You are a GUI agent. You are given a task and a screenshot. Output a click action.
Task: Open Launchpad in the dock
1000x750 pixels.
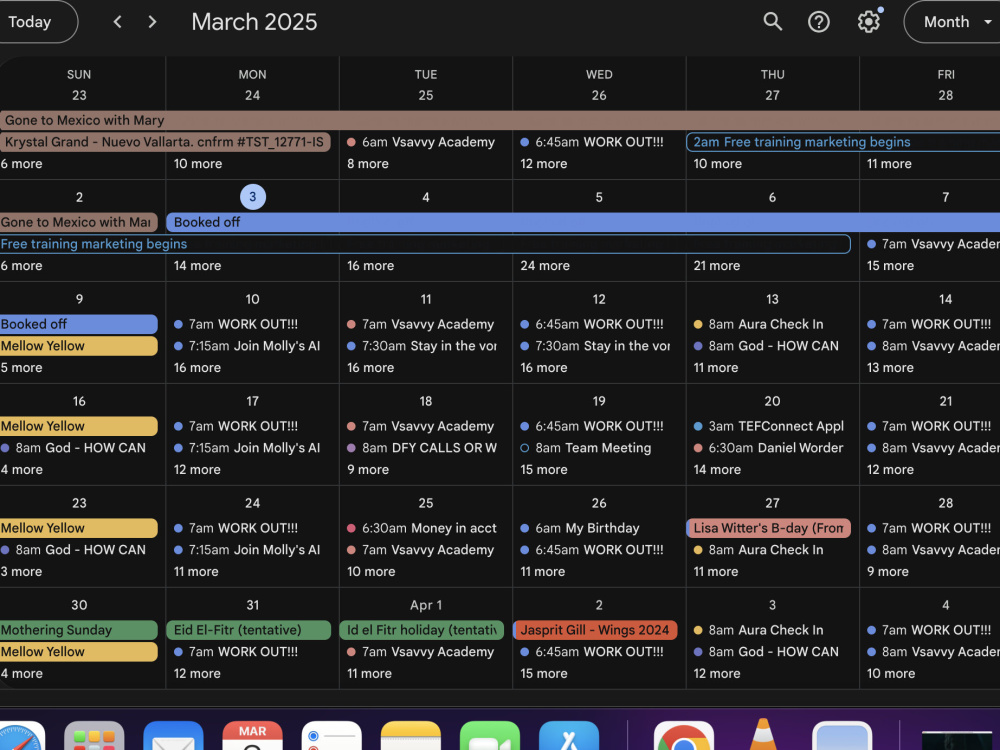[x=94, y=737]
